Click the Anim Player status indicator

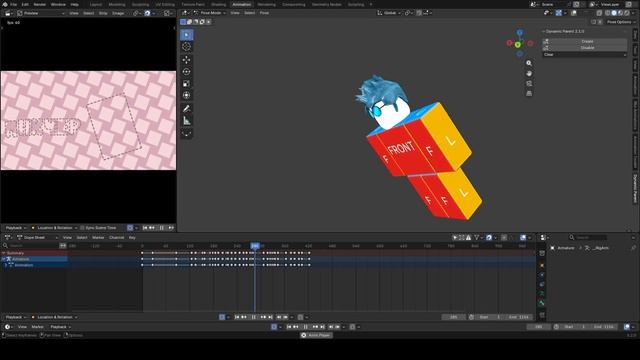click(316, 335)
